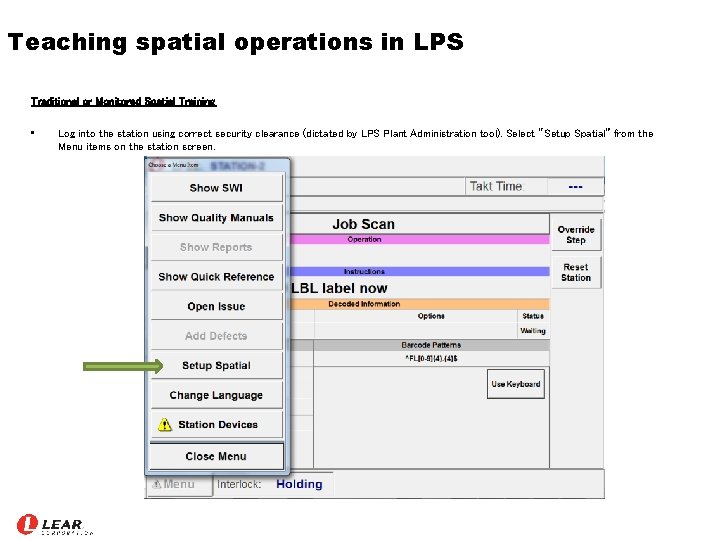The width and height of the screenshot is (720, 540).
Task: Choose Open Issue from menu
Action: 216,306
